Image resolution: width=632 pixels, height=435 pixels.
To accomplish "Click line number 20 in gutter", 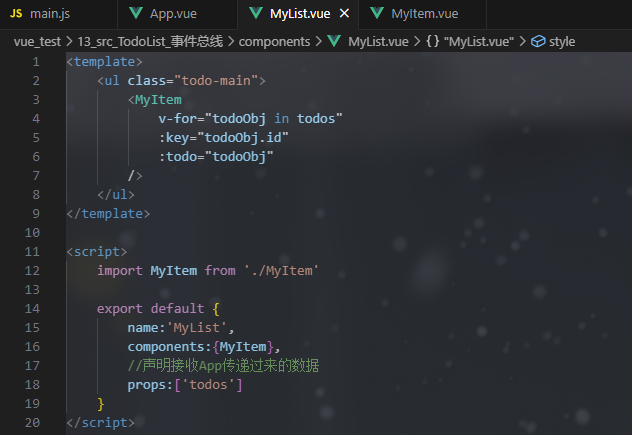I will [32, 423].
